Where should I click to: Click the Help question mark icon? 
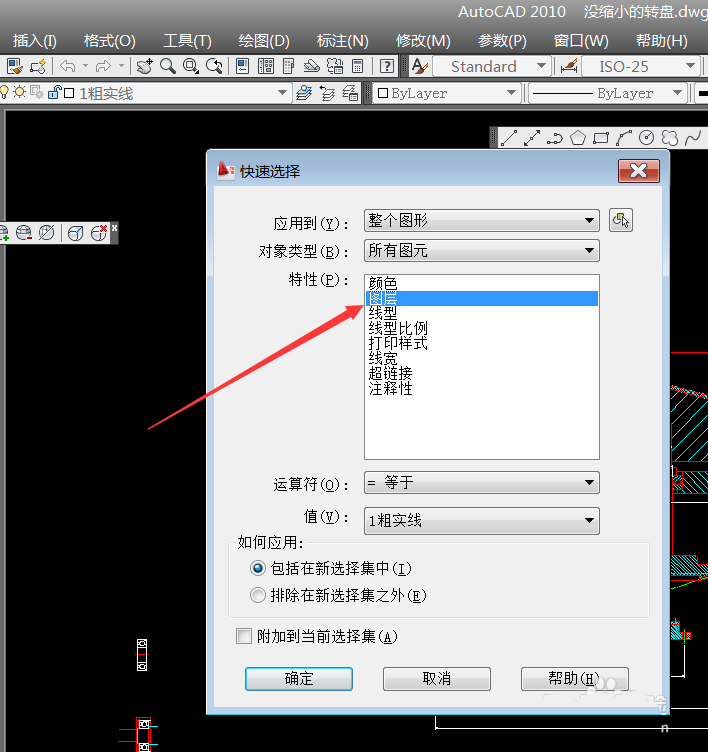point(387,66)
